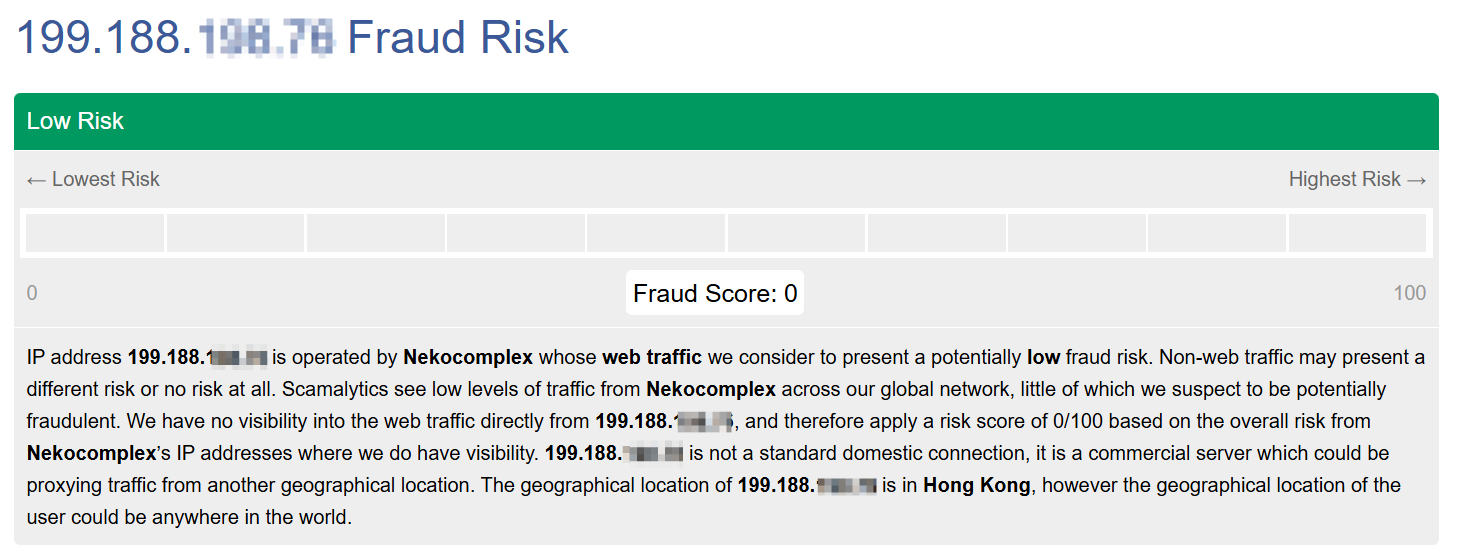The image size is (1464, 556).
Task: Click the 0 label under the risk bar
Action: click(32, 293)
